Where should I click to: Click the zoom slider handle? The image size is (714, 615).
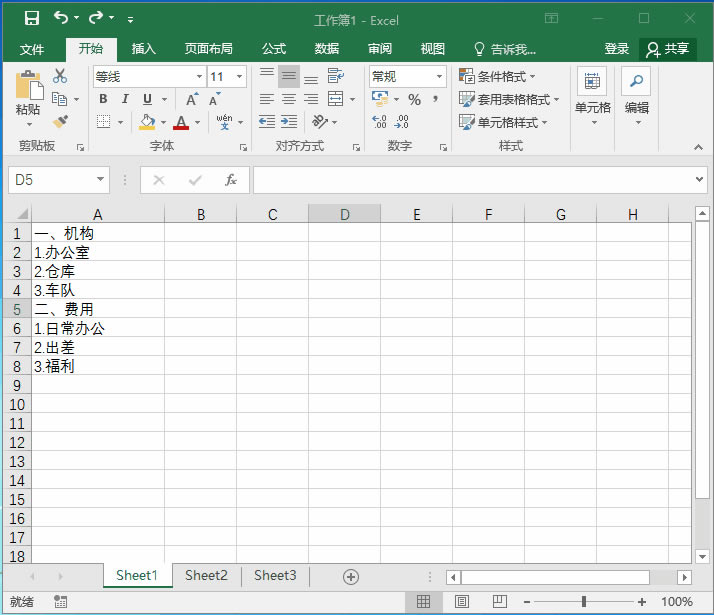[583, 601]
